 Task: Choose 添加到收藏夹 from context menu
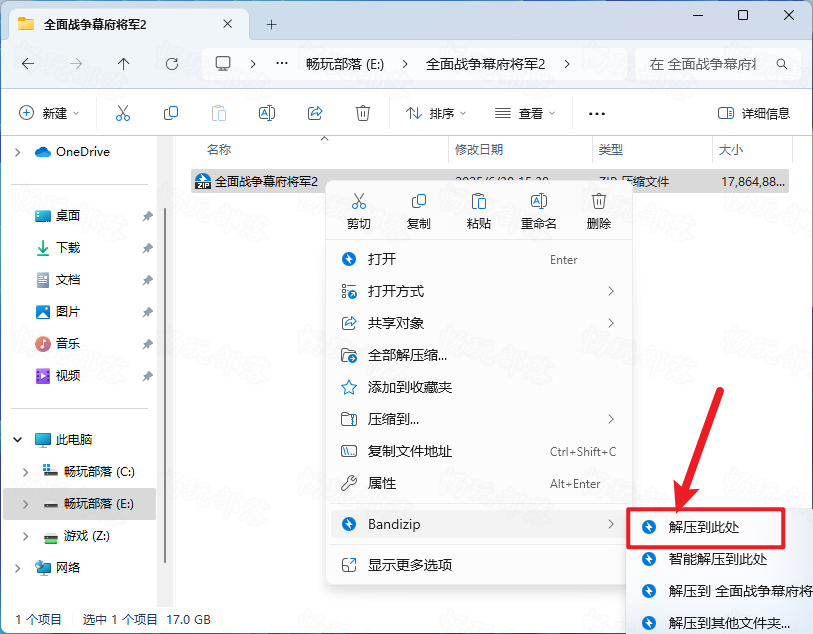click(x=479, y=387)
